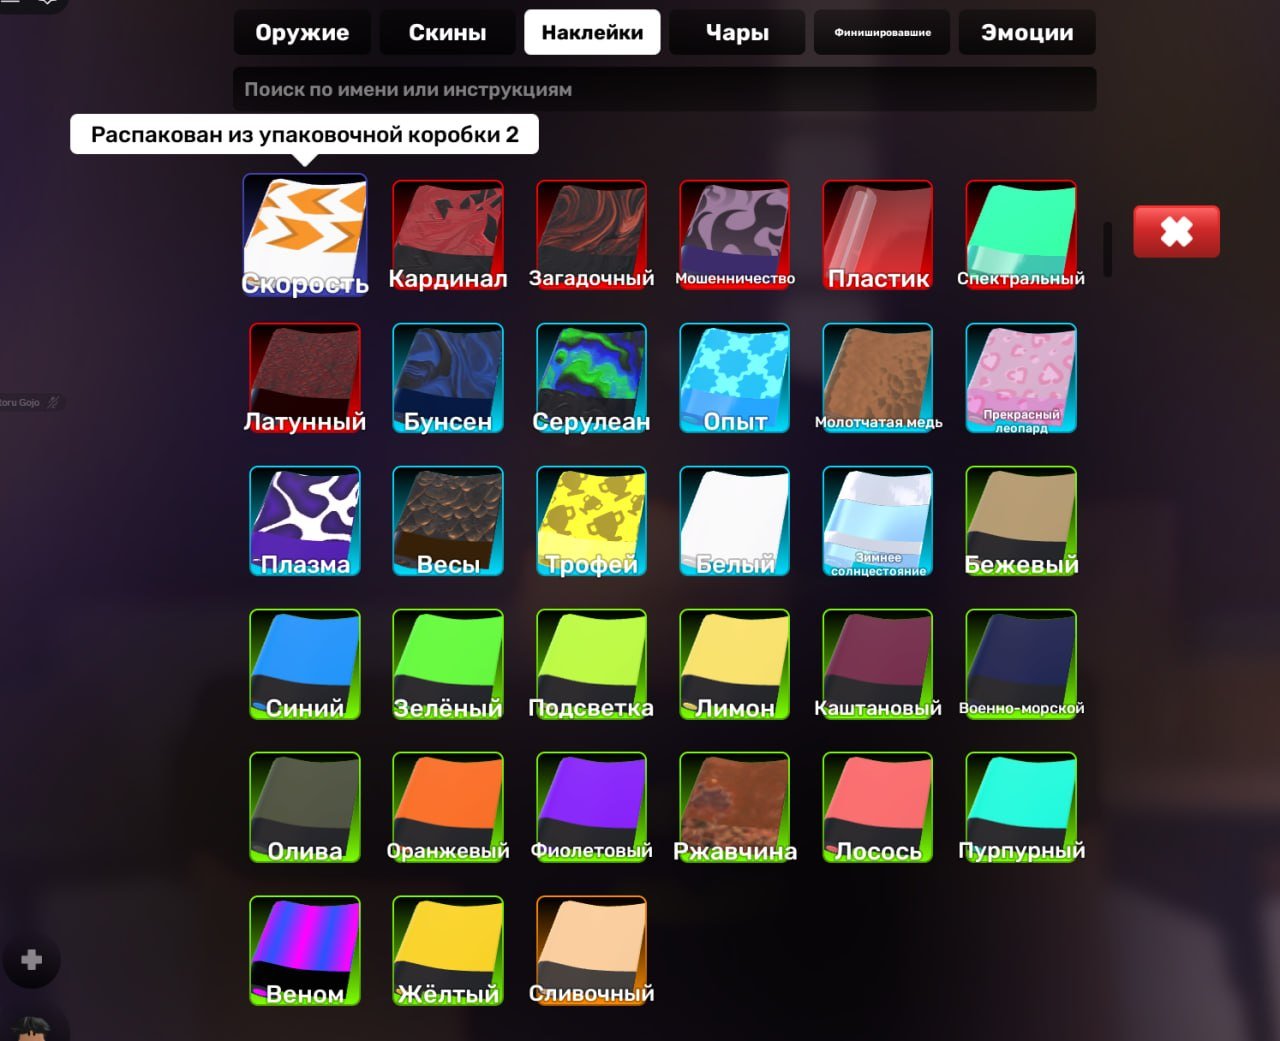Viewport: 1280px width, 1041px height.
Task: Select the Бежевый color sticker
Action: click(x=1021, y=521)
